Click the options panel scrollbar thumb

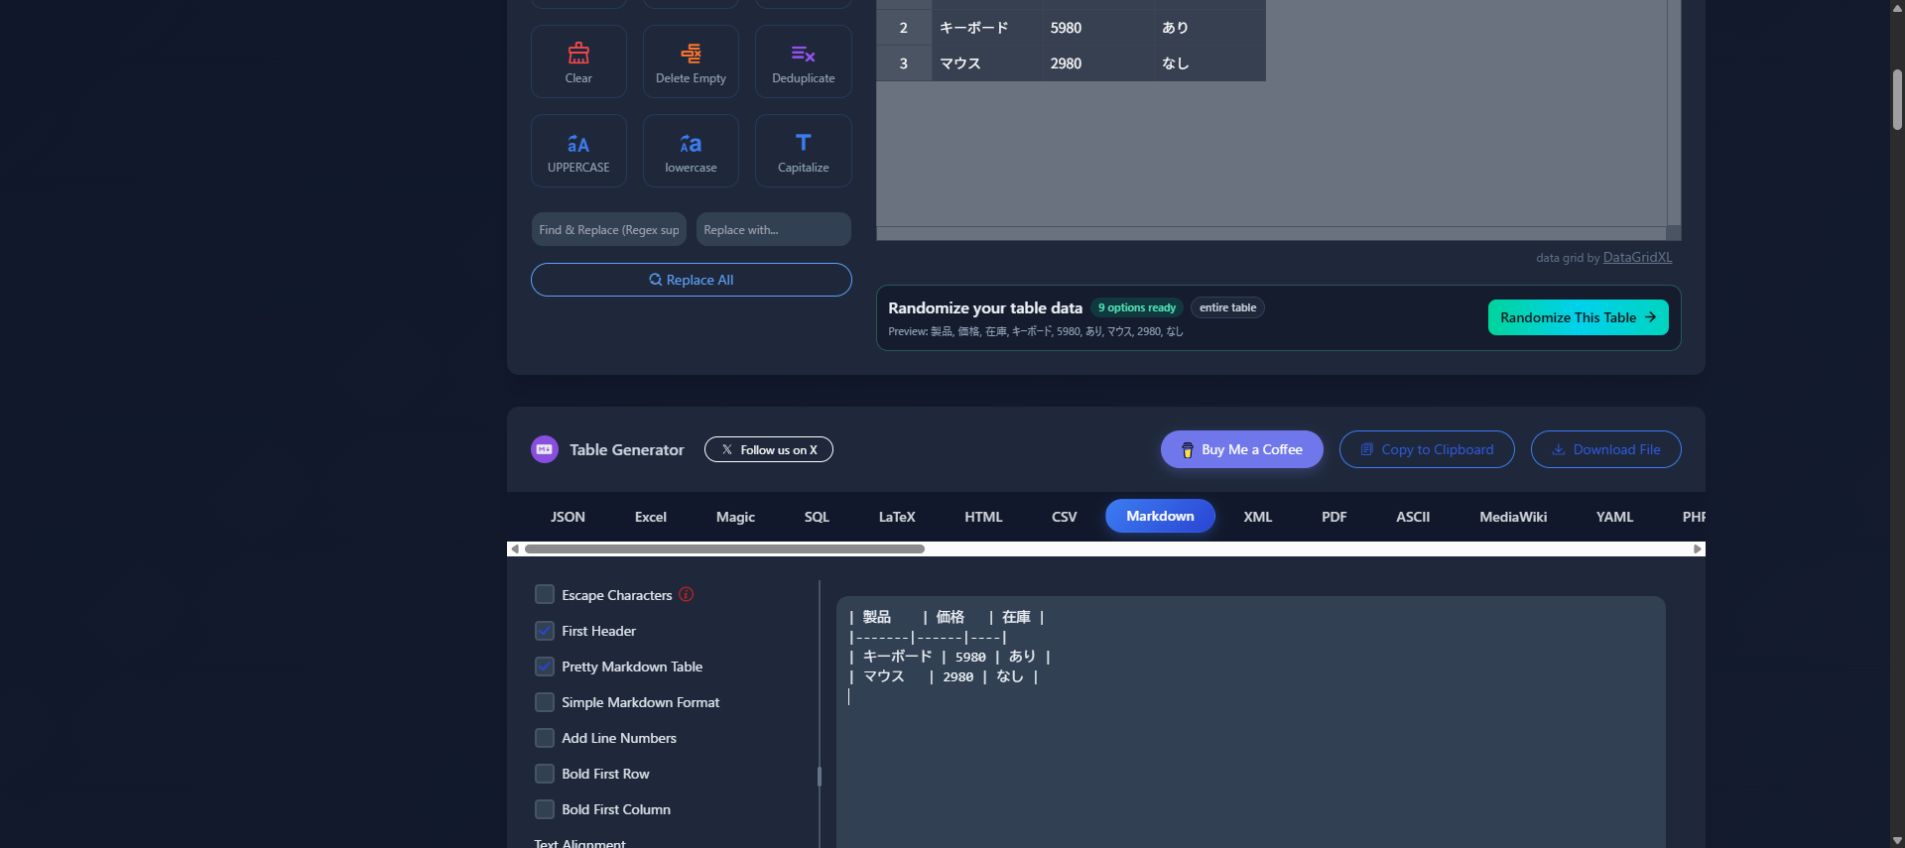coord(819,776)
